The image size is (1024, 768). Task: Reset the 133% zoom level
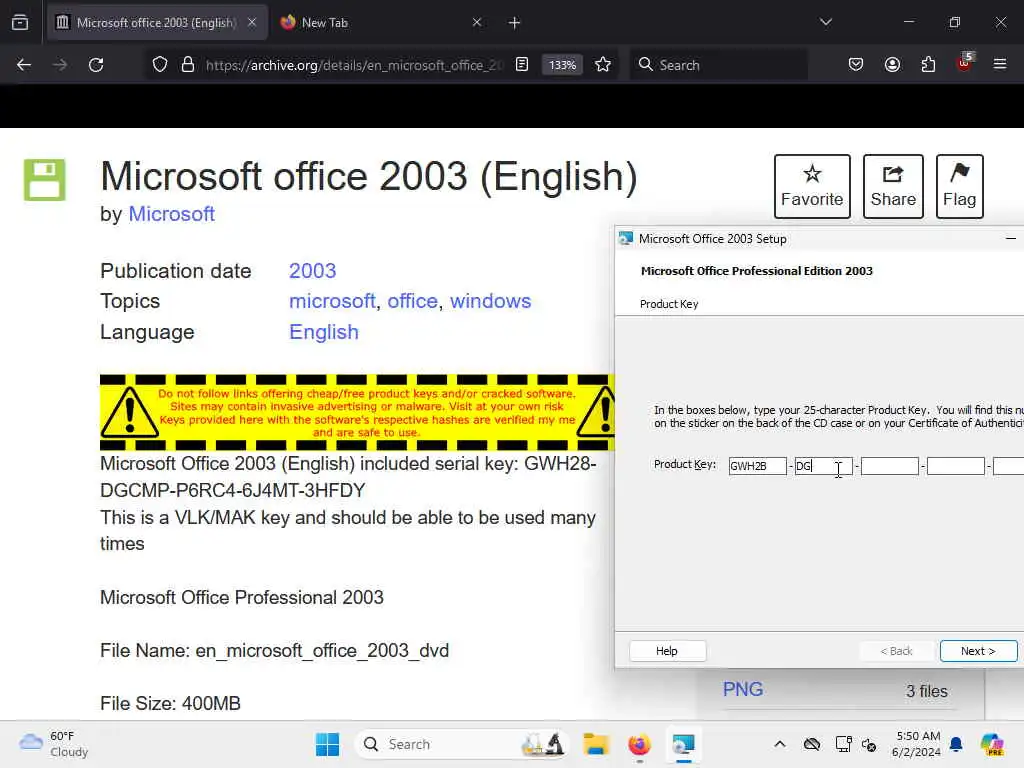click(x=562, y=65)
